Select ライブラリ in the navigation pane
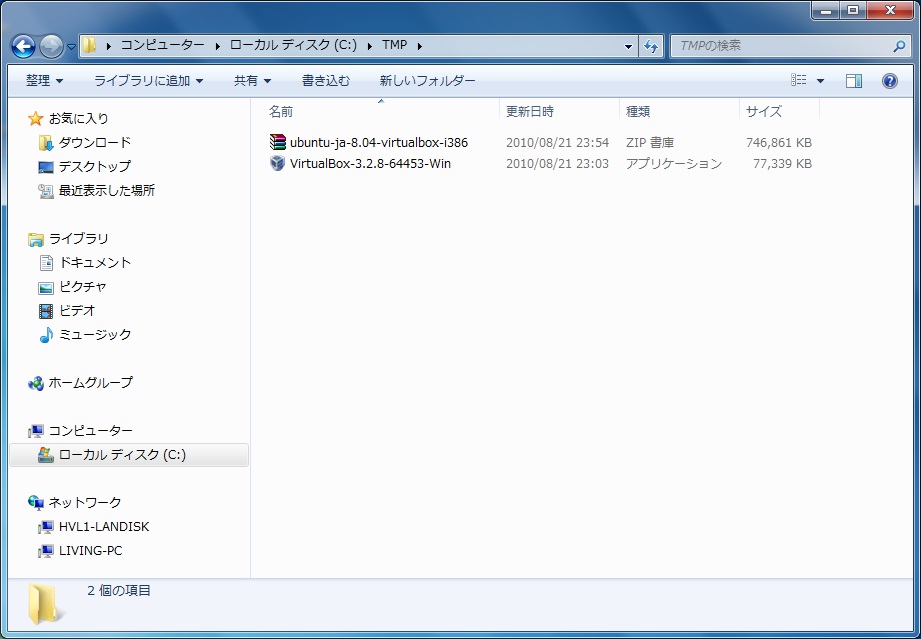Image resolution: width=921 pixels, height=639 pixels. click(78, 239)
